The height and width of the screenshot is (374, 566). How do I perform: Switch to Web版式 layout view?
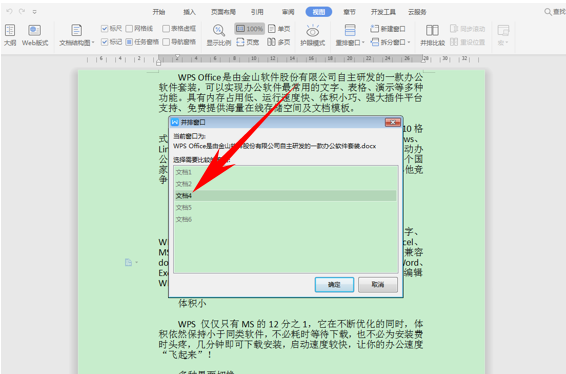35,35
